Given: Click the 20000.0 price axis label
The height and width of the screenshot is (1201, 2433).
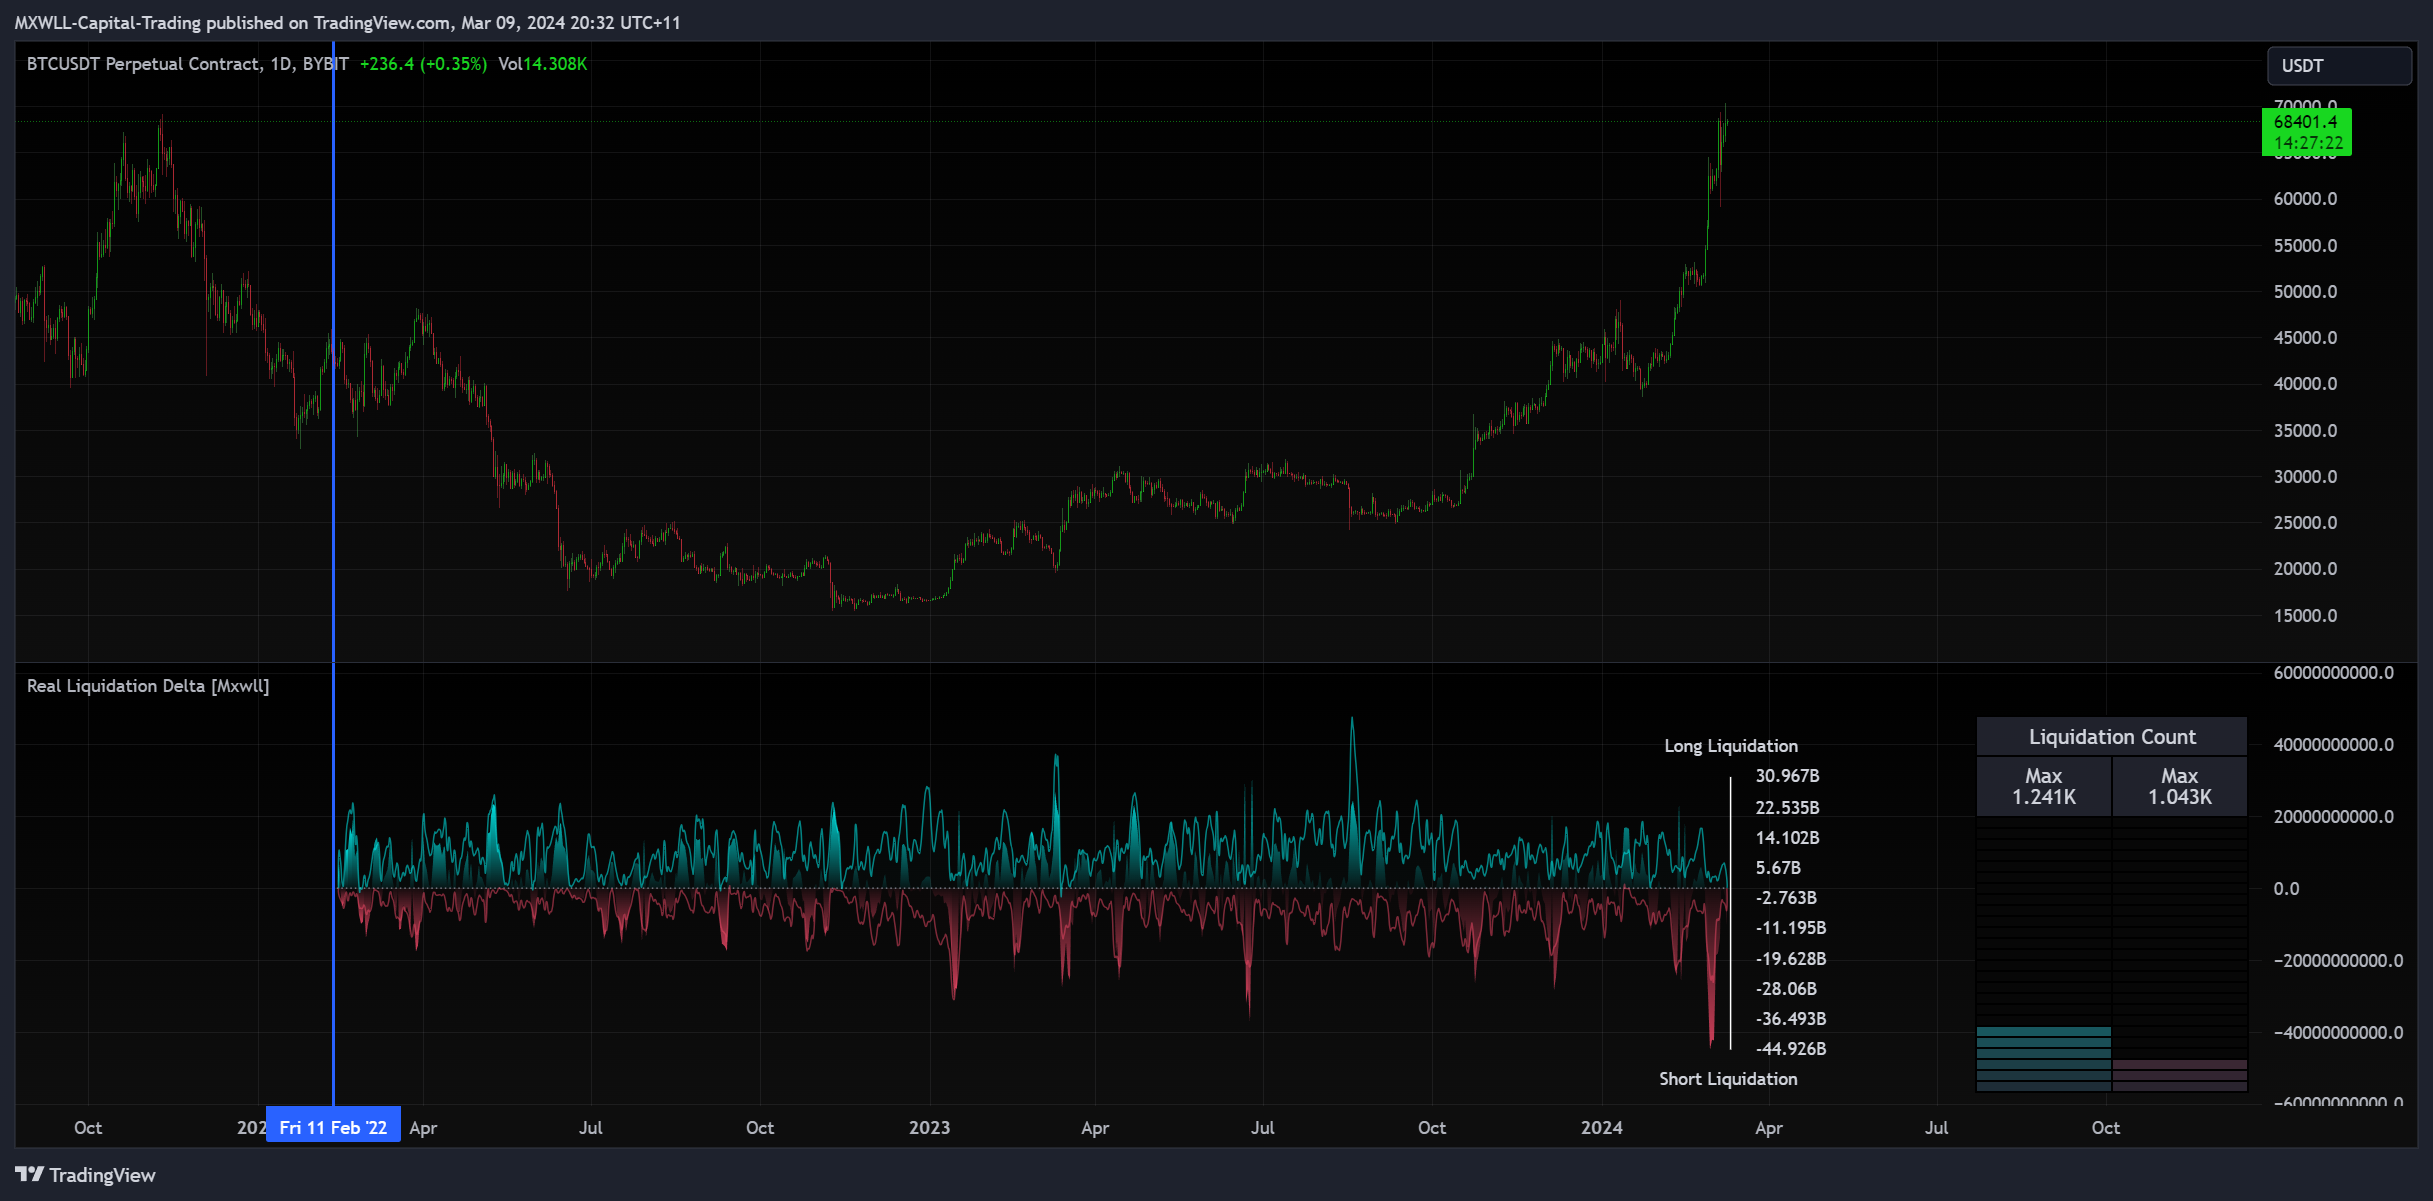Looking at the screenshot, I should (2305, 569).
